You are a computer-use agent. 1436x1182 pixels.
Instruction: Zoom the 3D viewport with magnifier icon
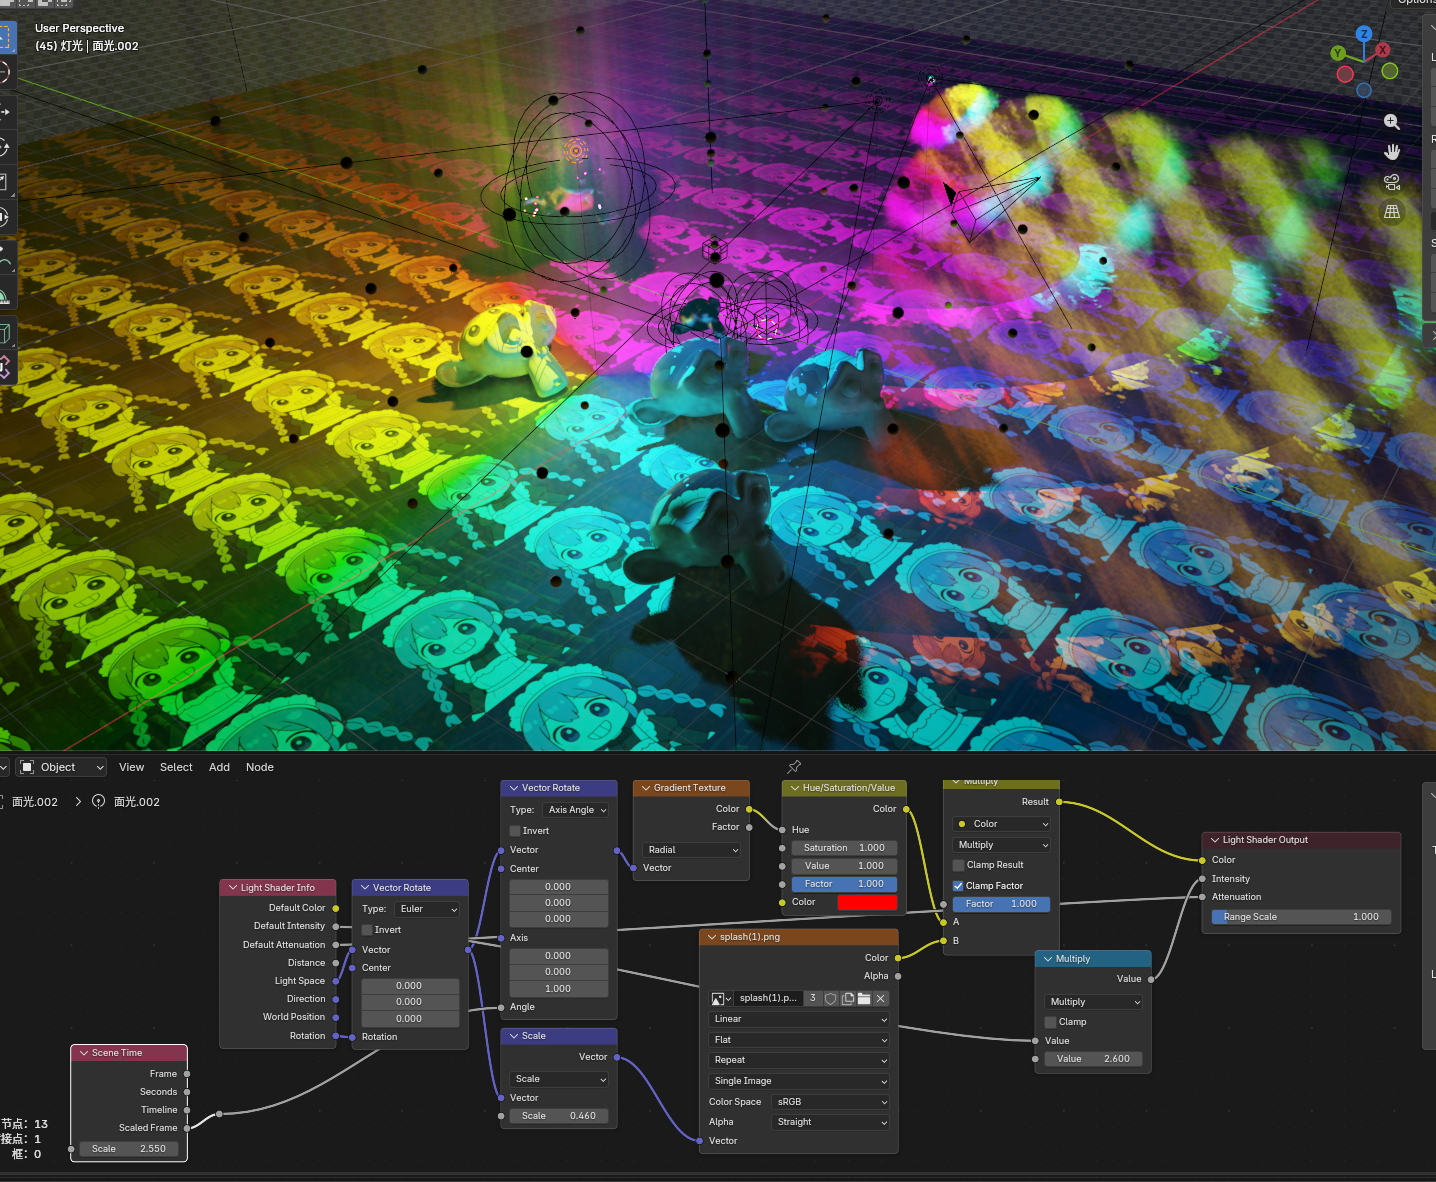point(1391,122)
